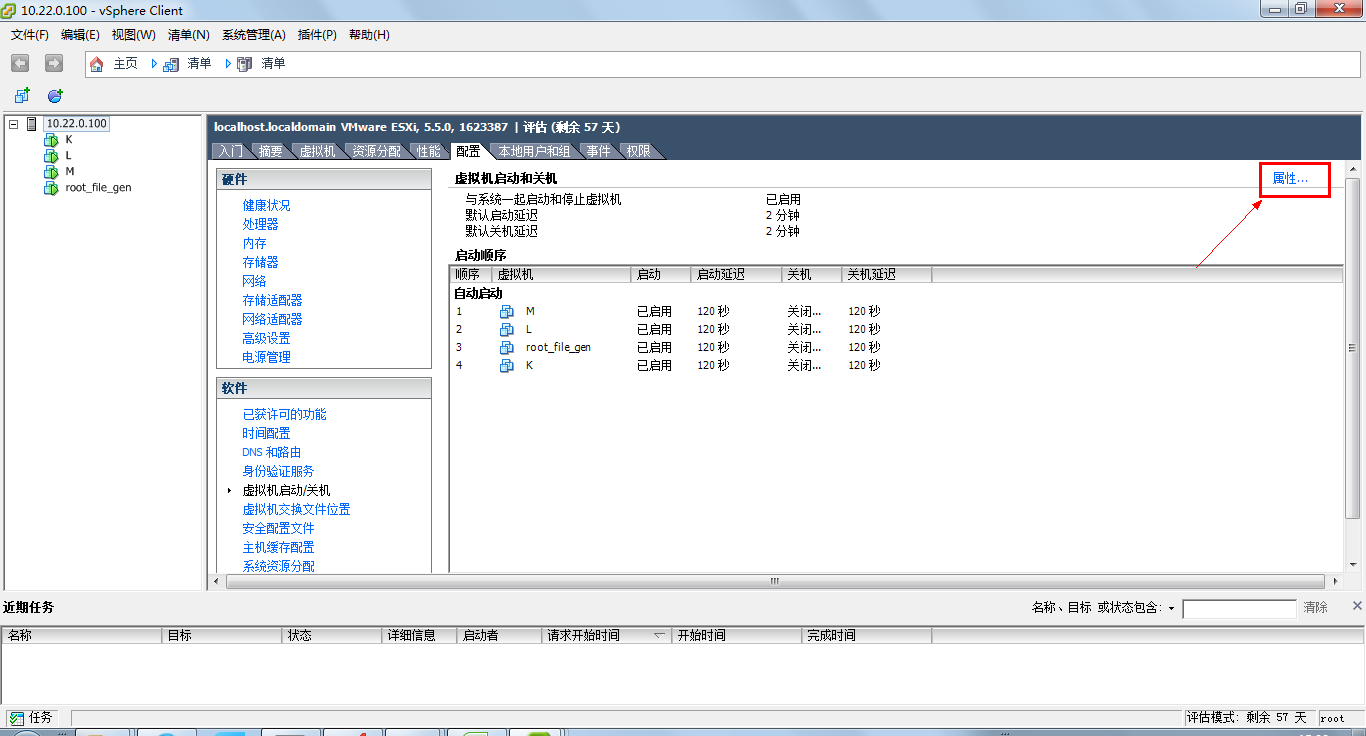Sort tasks by 请求开始时间 column header

click(x=606, y=635)
